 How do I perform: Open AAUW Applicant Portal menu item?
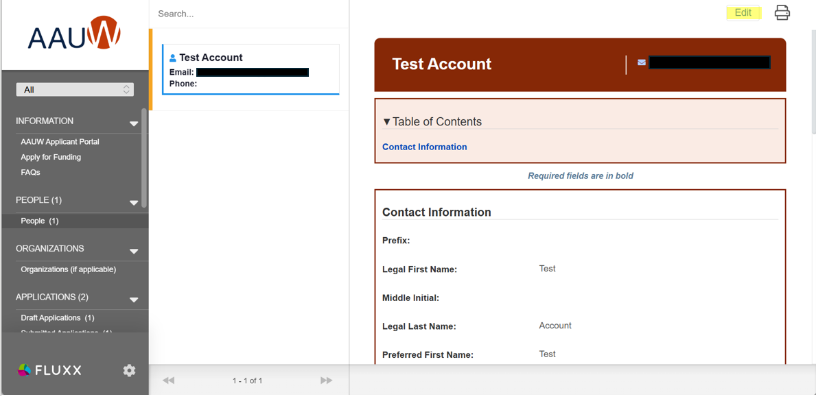pyautogui.click(x=60, y=142)
